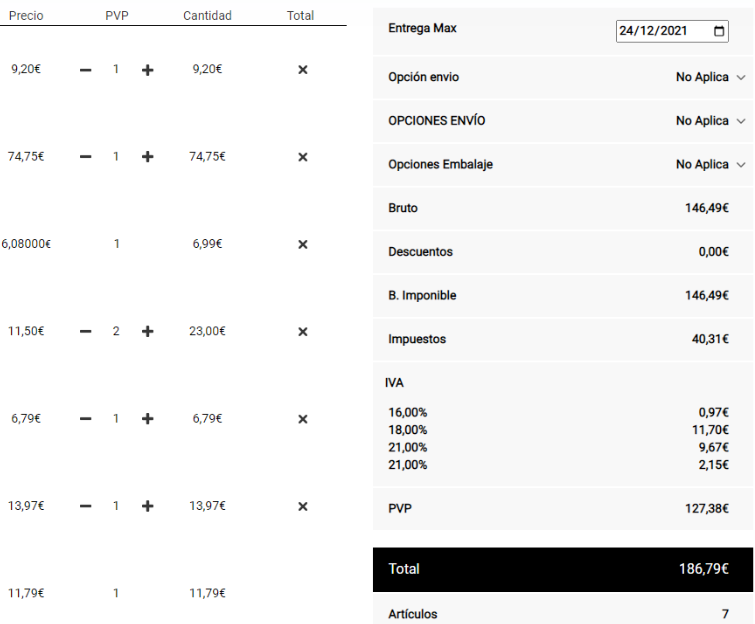Viewport: 755px width, 624px height.
Task: Increase quantity of the 6,79€ item
Action: tap(147, 419)
